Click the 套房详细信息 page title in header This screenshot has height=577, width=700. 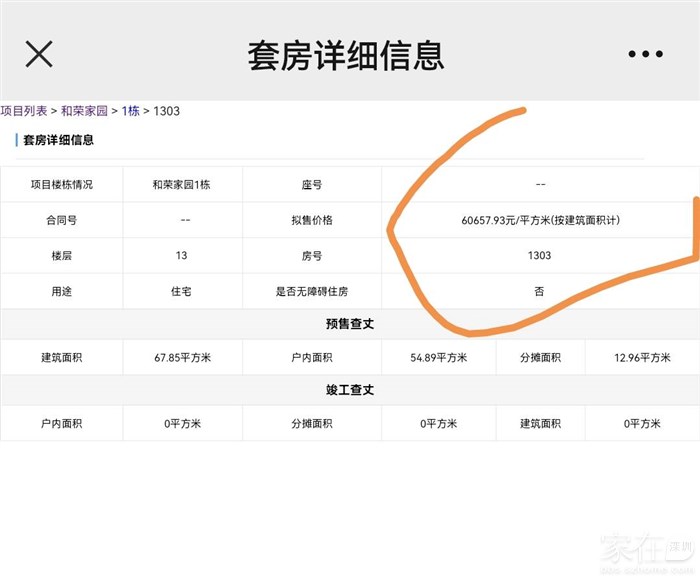tap(346, 55)
